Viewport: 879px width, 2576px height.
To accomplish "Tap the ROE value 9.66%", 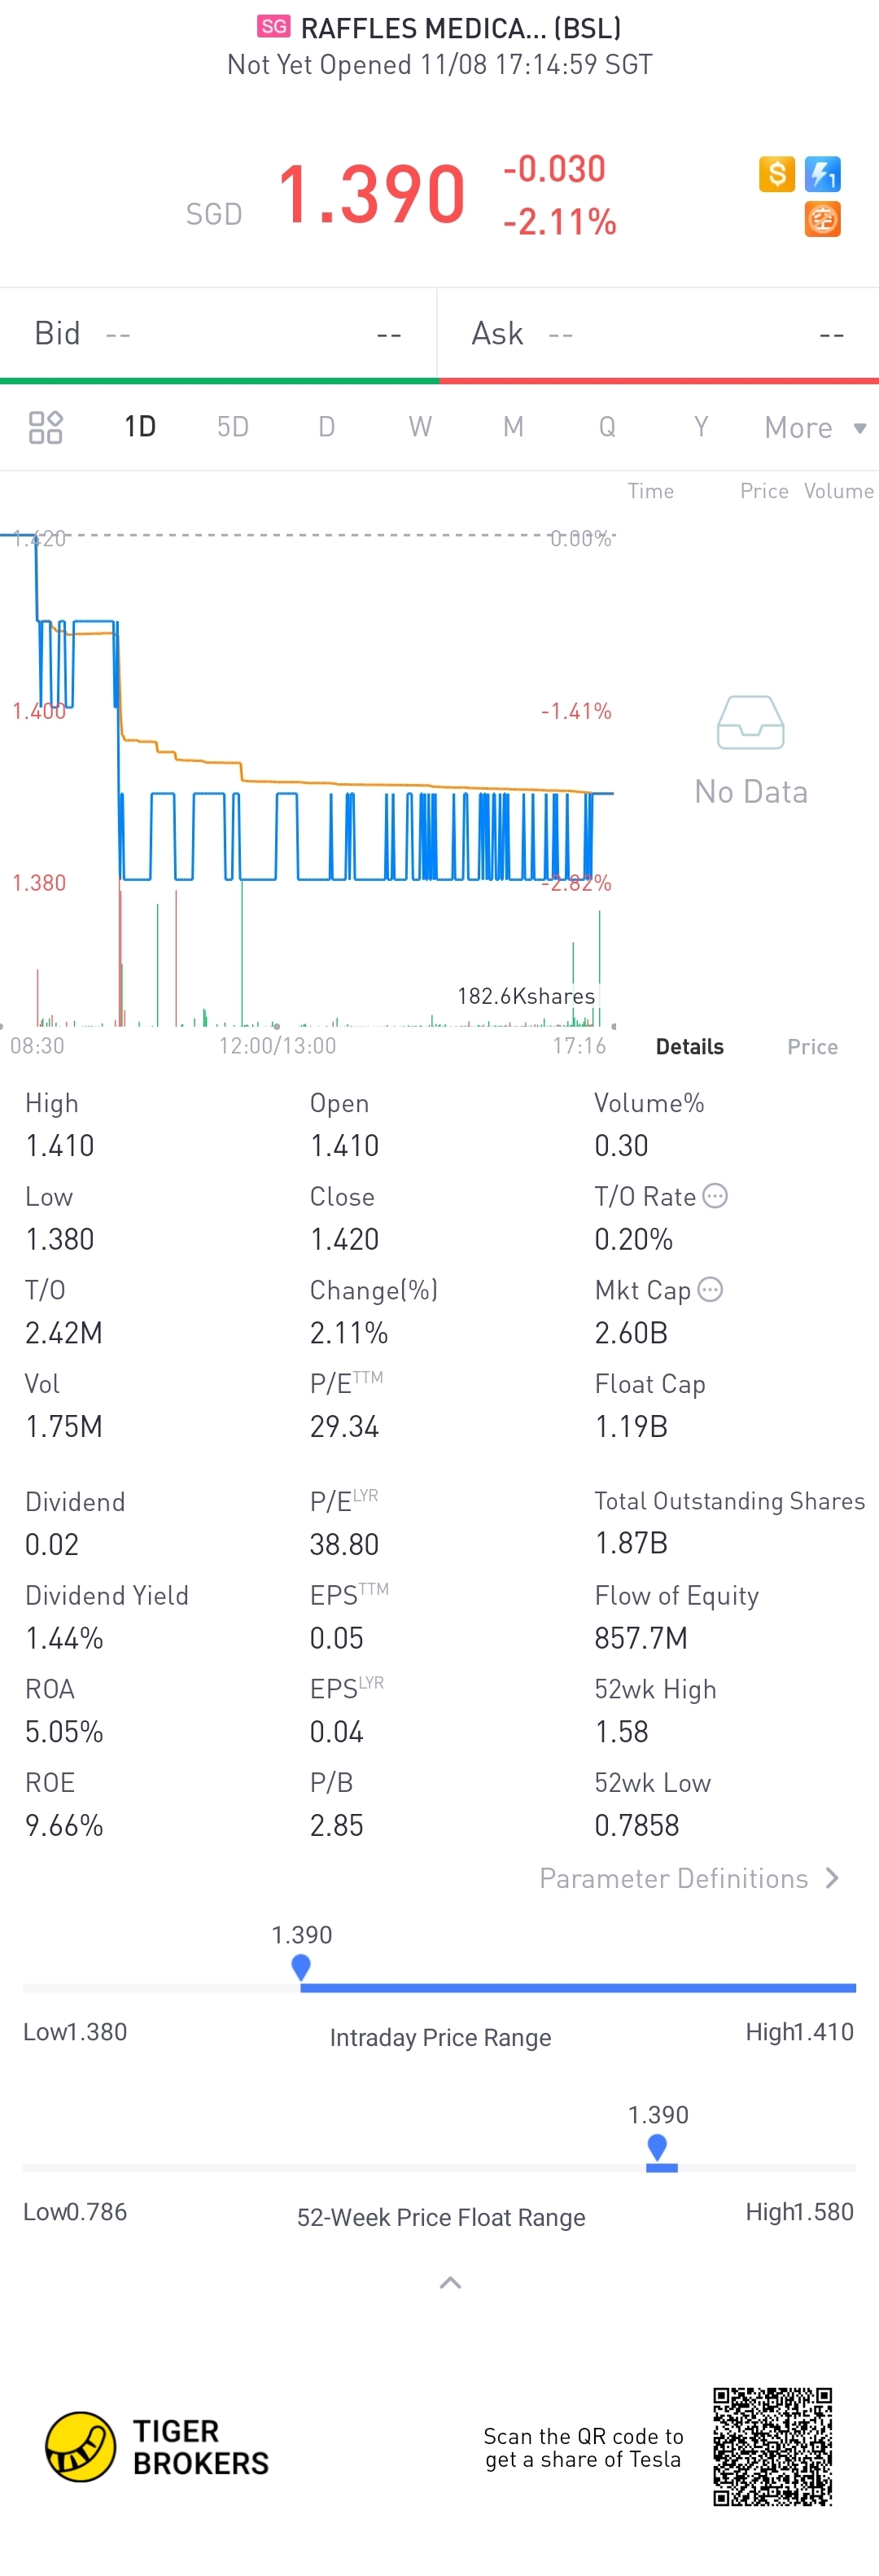I will point(64,1825).
